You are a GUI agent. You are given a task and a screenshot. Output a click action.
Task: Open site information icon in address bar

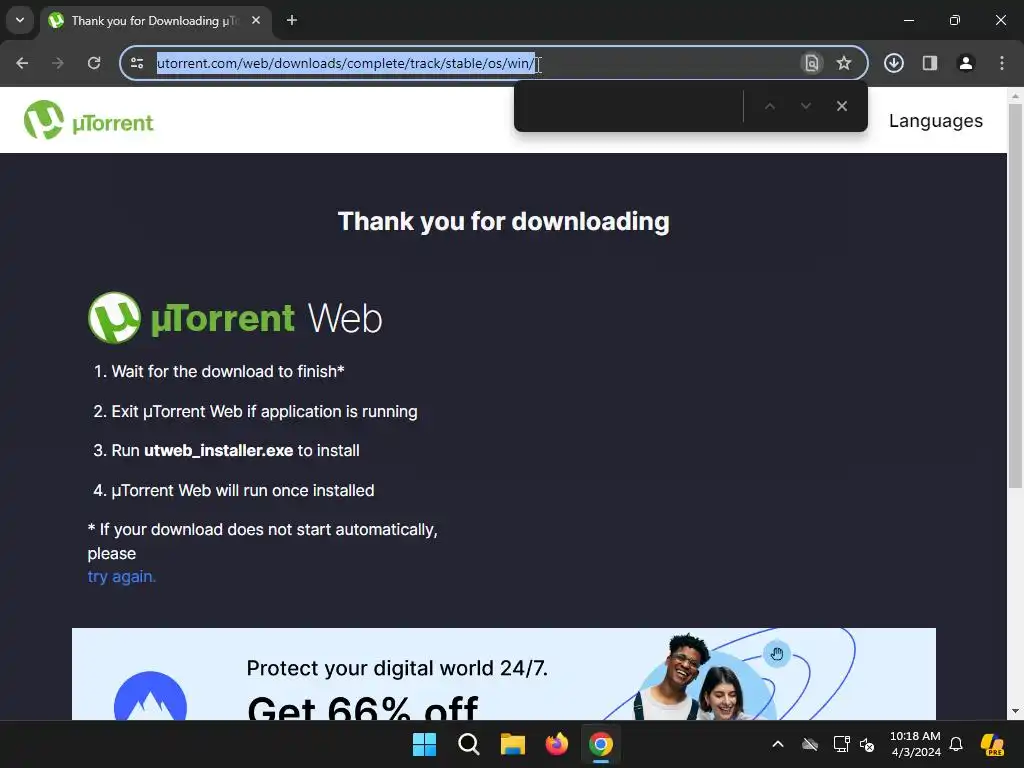click(137, 63)
